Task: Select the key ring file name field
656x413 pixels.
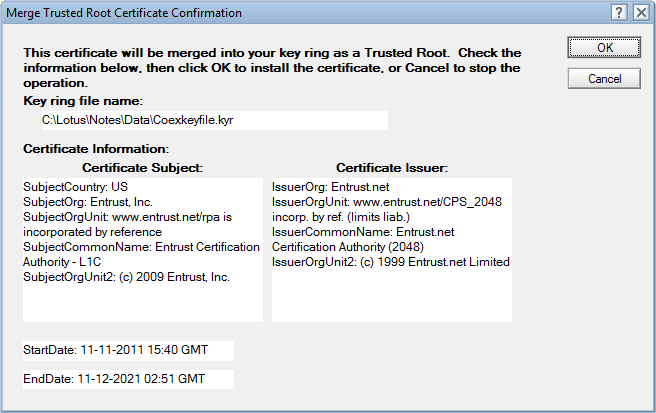Action: [x=215, y=121]
